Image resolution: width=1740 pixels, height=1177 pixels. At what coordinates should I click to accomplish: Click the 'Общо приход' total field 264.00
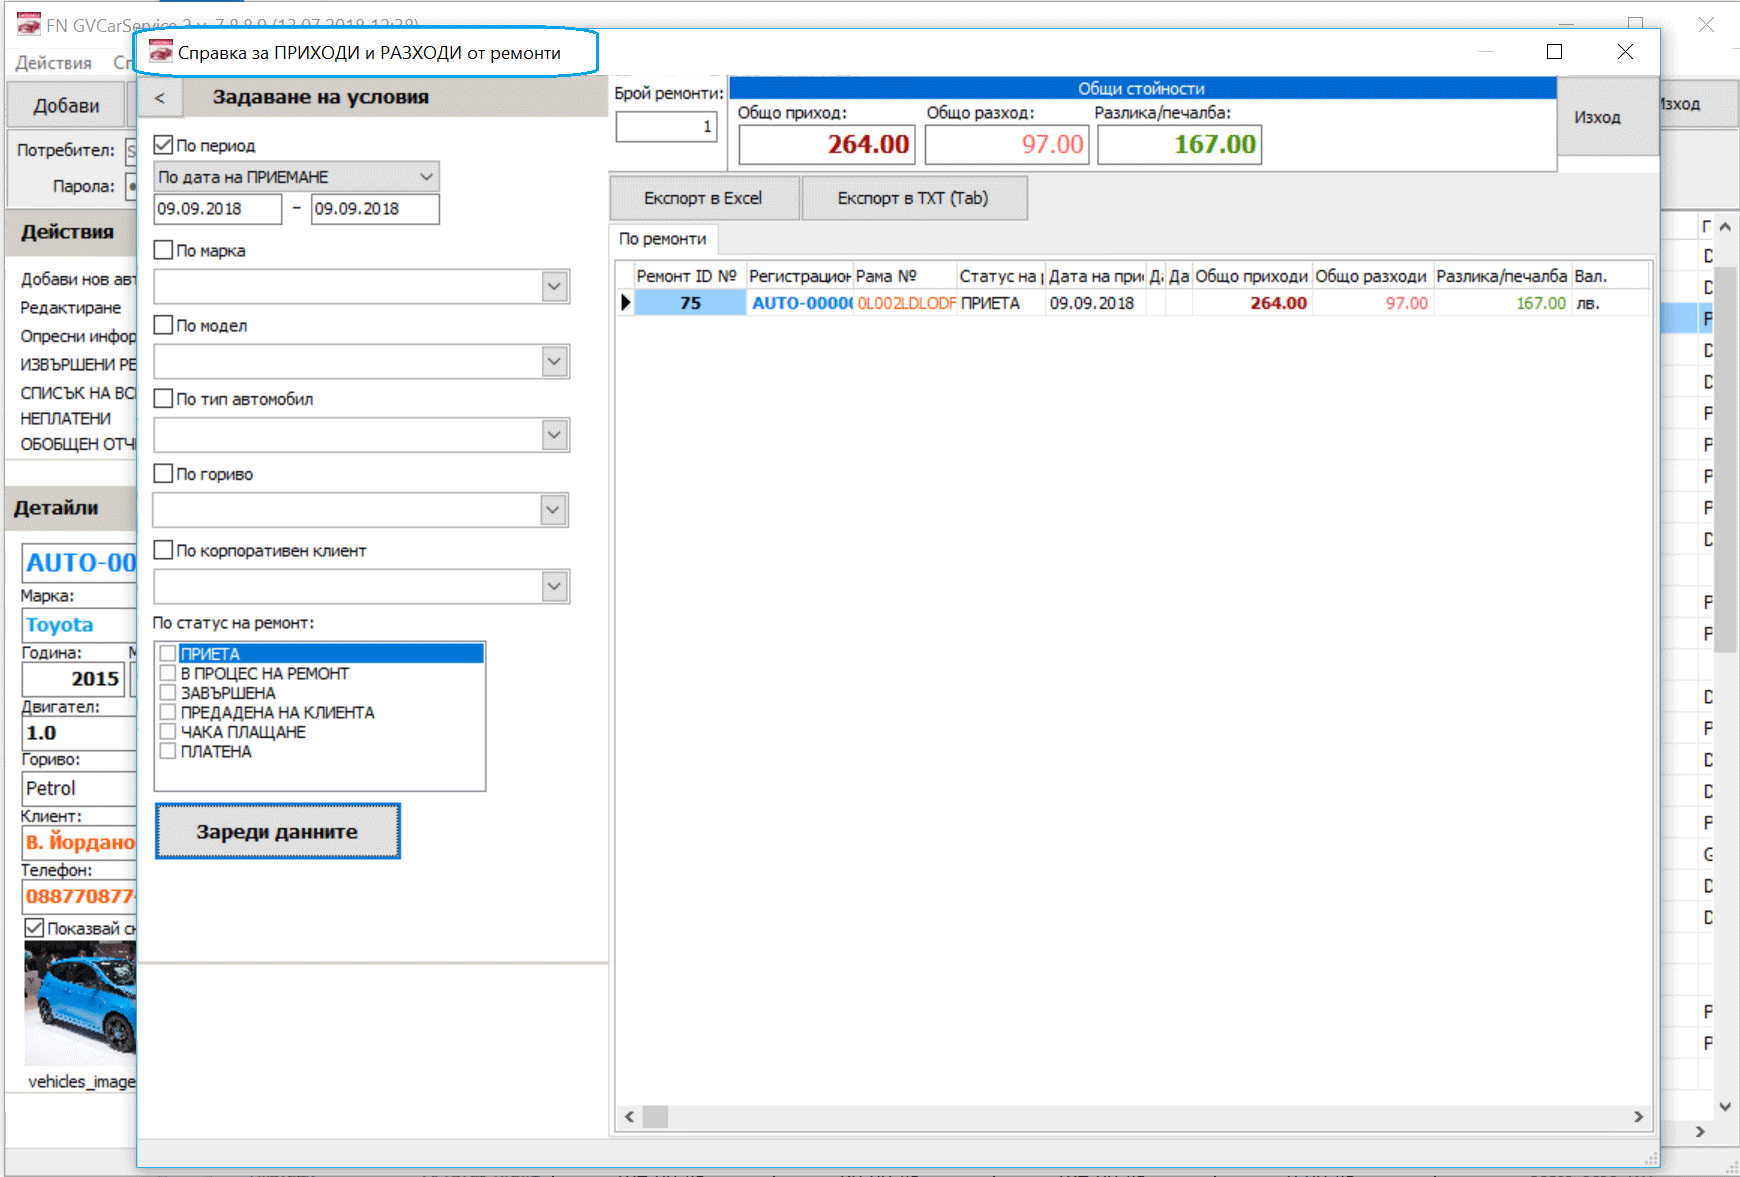826,145
